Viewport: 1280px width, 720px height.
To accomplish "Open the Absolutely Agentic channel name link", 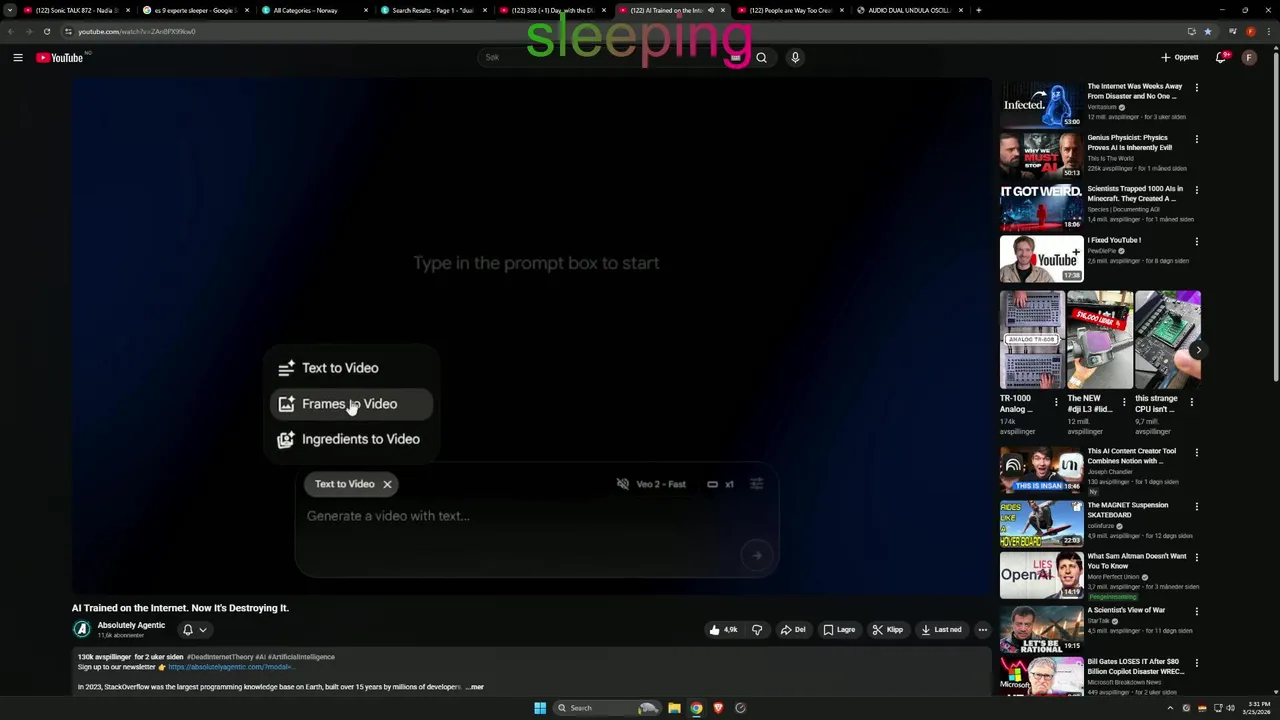I will pyautogui.click(x=131, y=625).
